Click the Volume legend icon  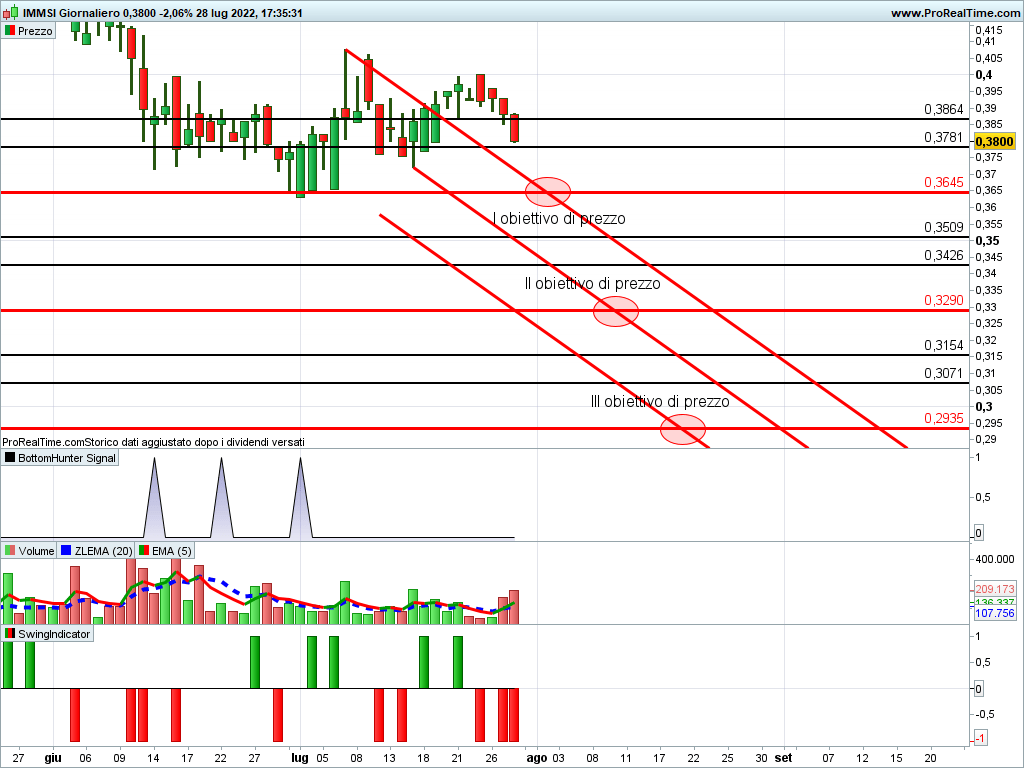[10, 551]
